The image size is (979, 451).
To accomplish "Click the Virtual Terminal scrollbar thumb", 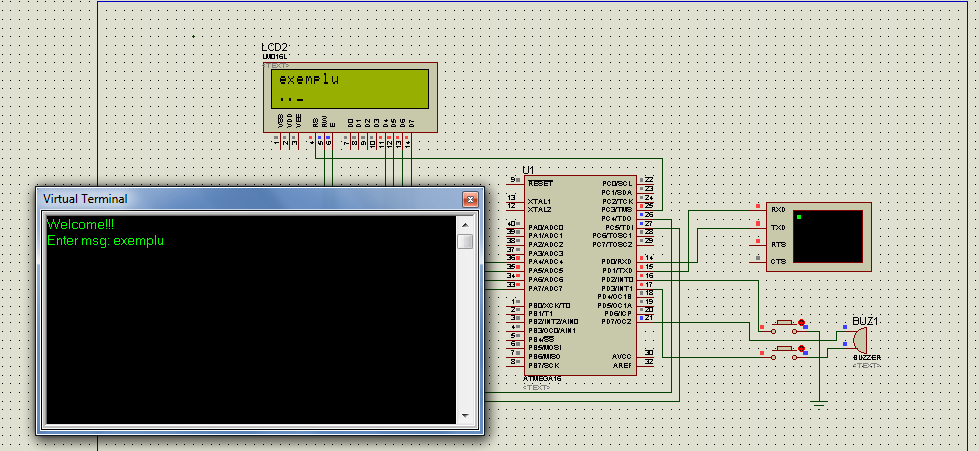I will point(465,241).
